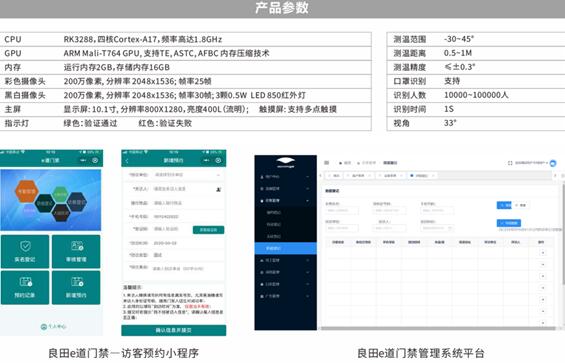Tap the mini-program circle close icon on home

(x=95, y=160)
